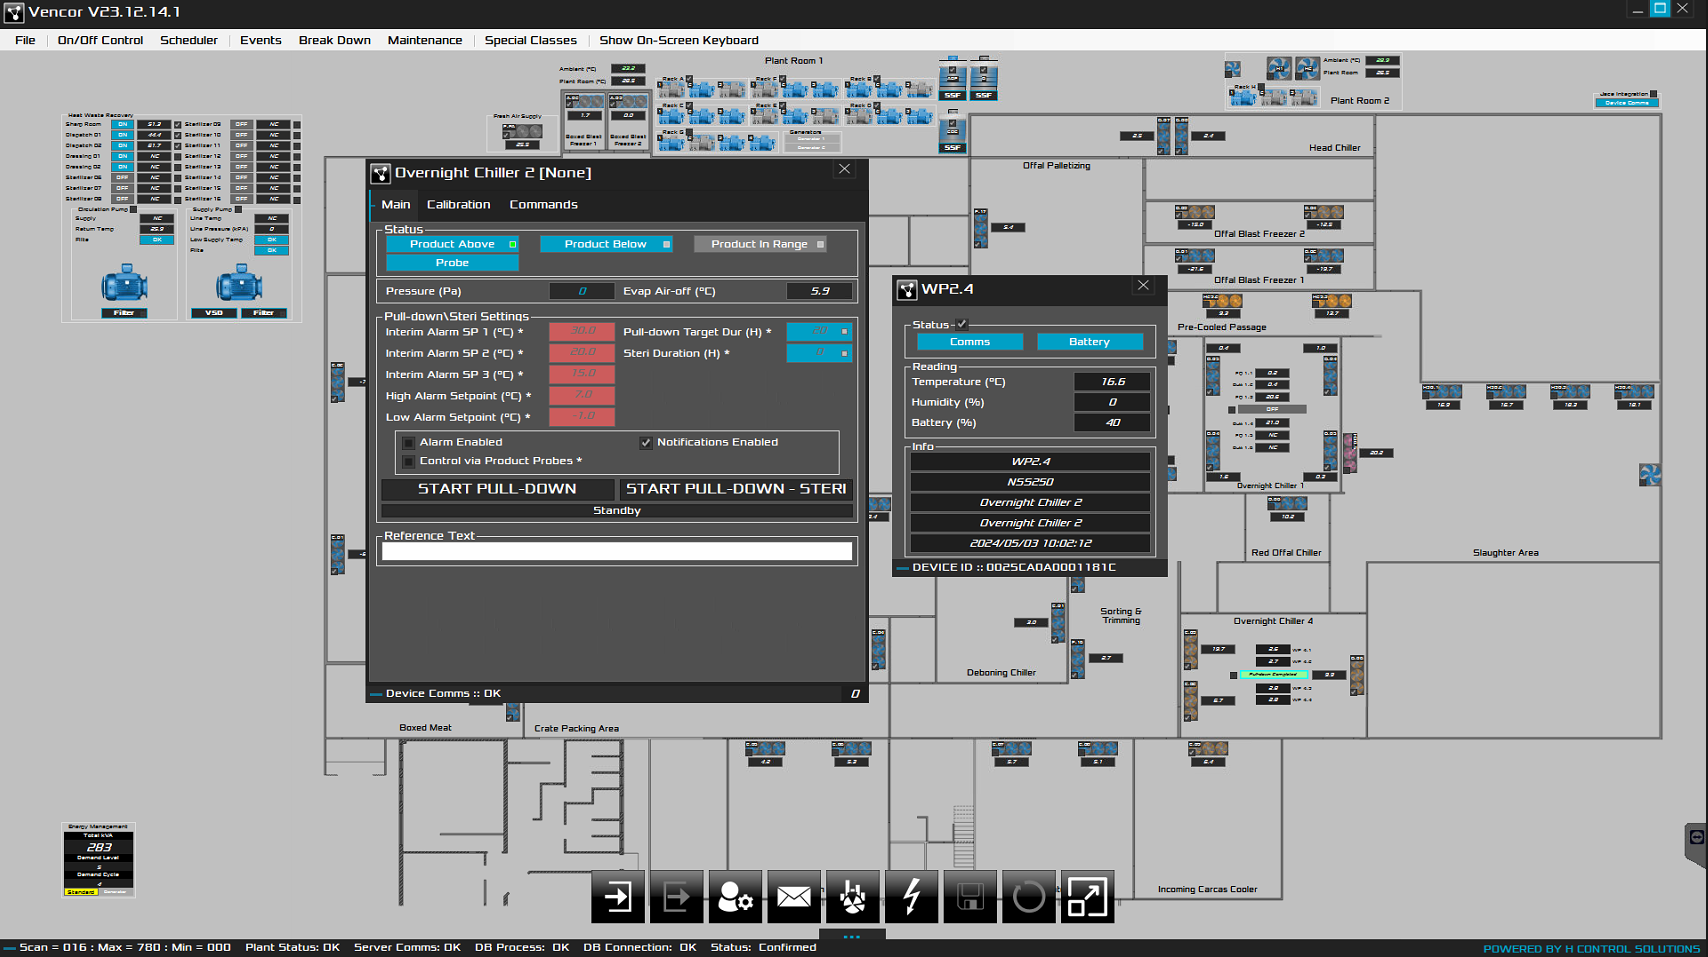This screenshot has height=957, width=1708.
Task: Switch to the Commands tab
Action: 543,204
